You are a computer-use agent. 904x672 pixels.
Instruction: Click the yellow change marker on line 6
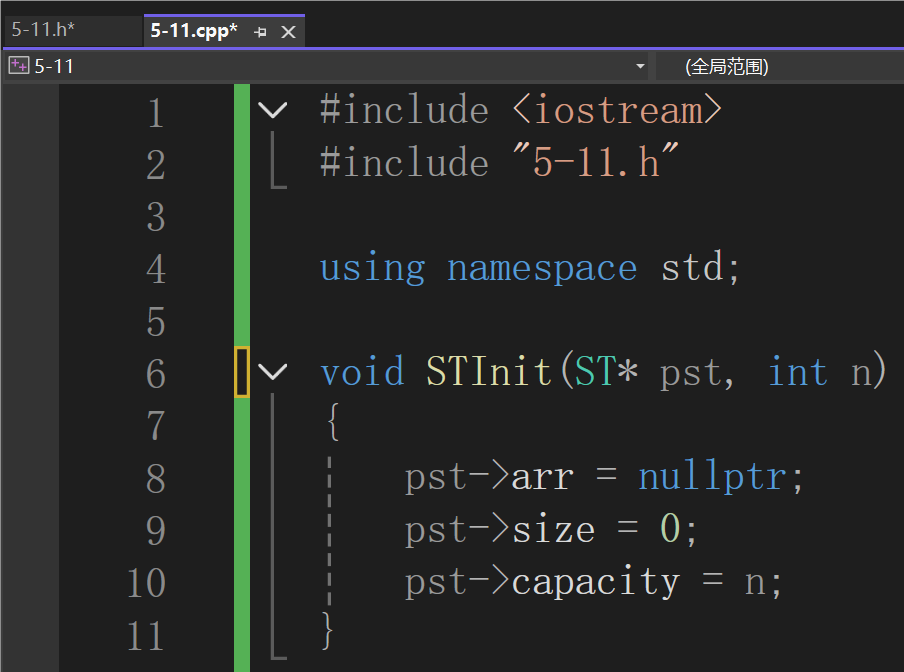tap(242, 372)
